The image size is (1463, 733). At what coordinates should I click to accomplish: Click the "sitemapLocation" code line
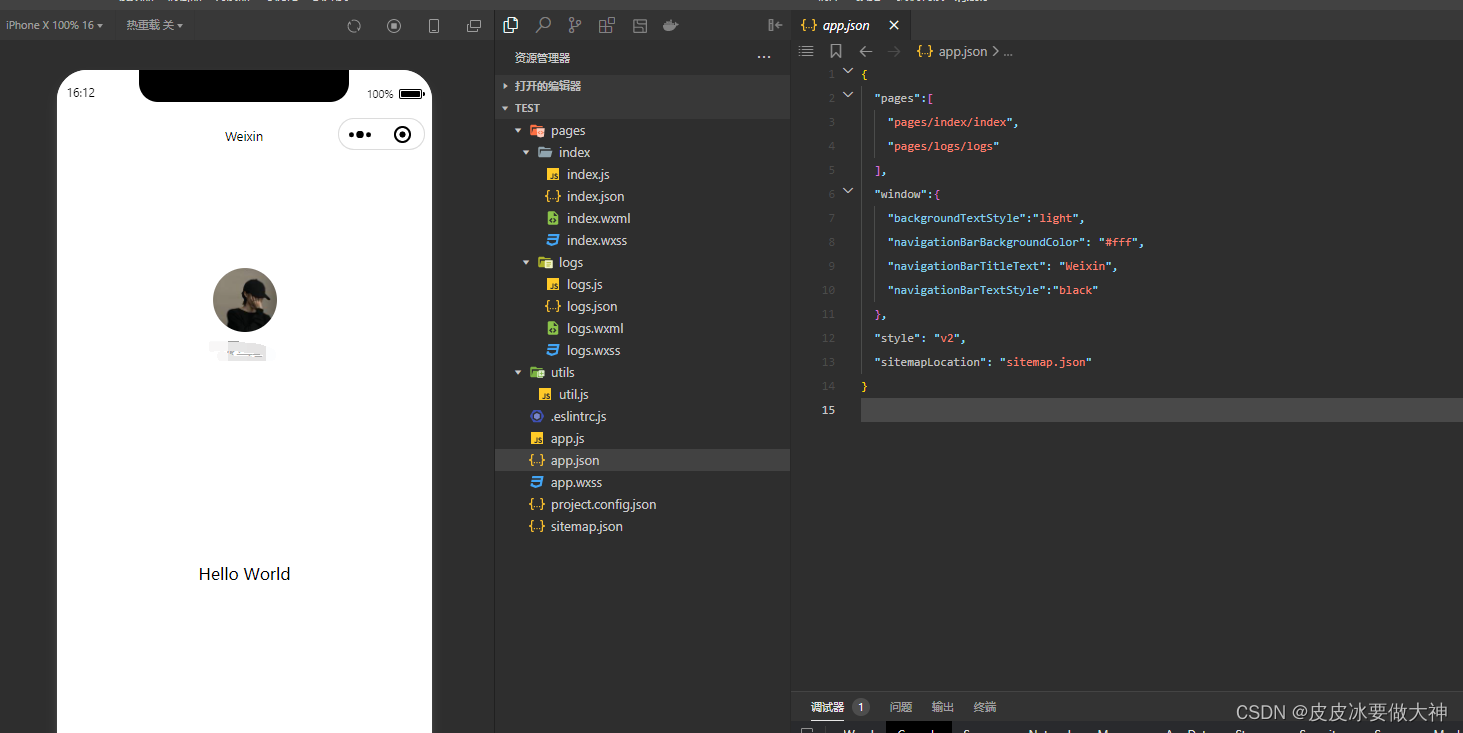tap(983, 362)
